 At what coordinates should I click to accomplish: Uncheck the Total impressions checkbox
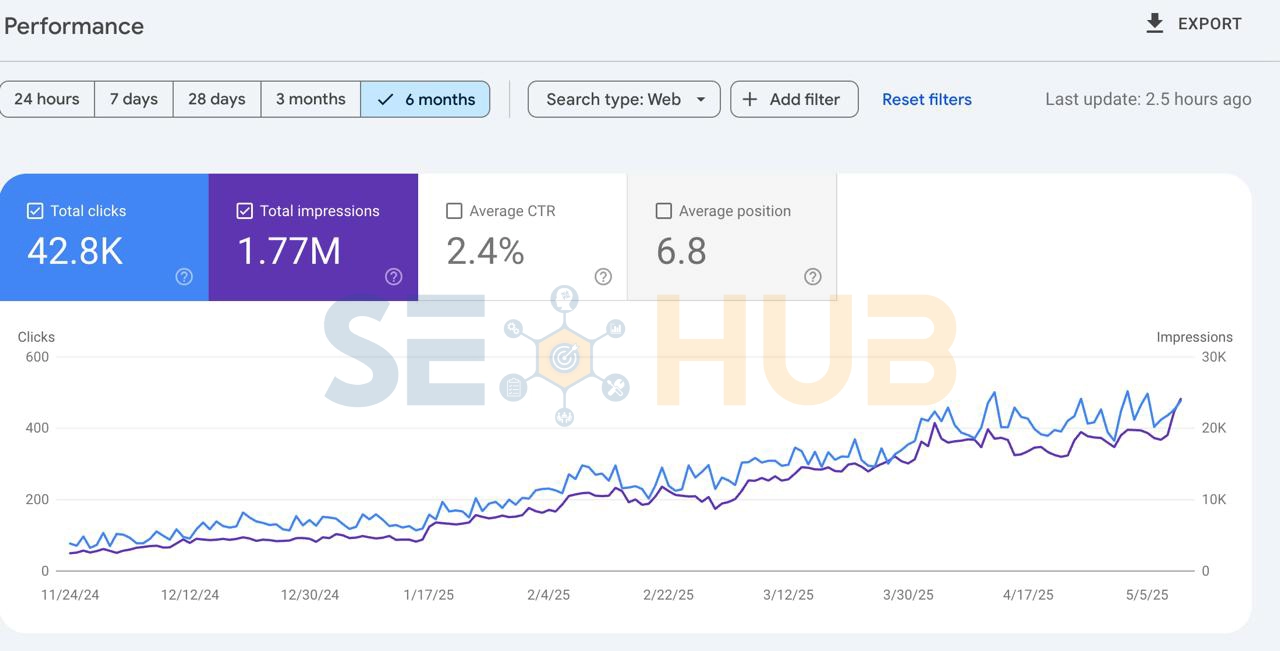(244, 211)
